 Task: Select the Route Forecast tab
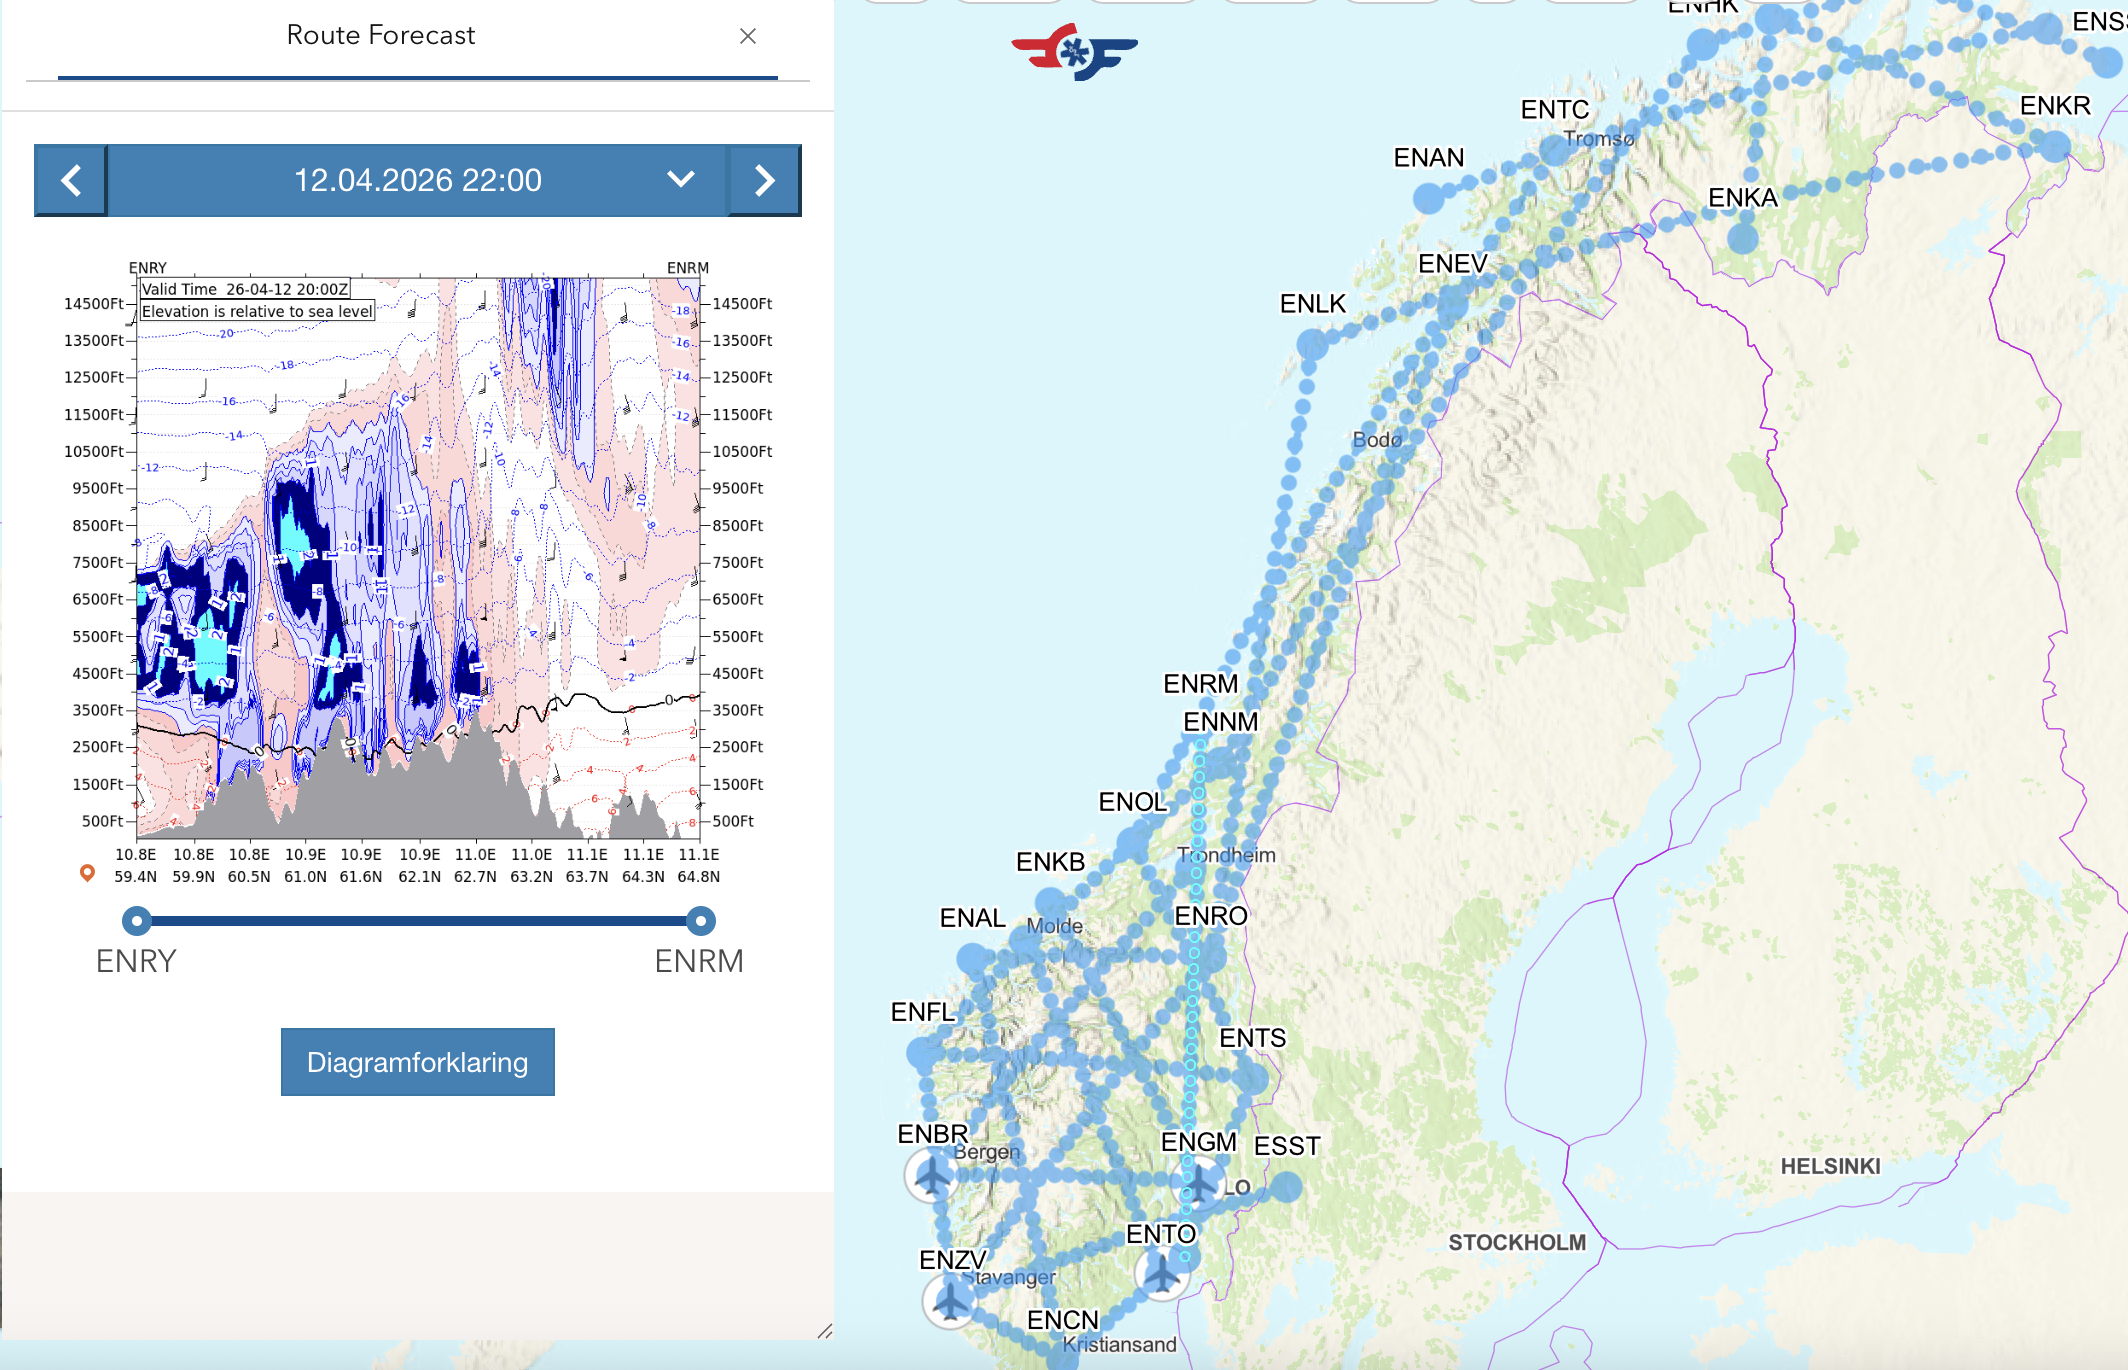tap(380, 36)
